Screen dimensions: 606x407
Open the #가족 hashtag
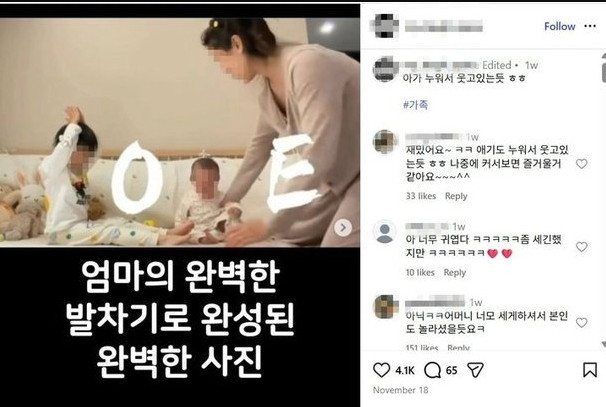[415, 104]
